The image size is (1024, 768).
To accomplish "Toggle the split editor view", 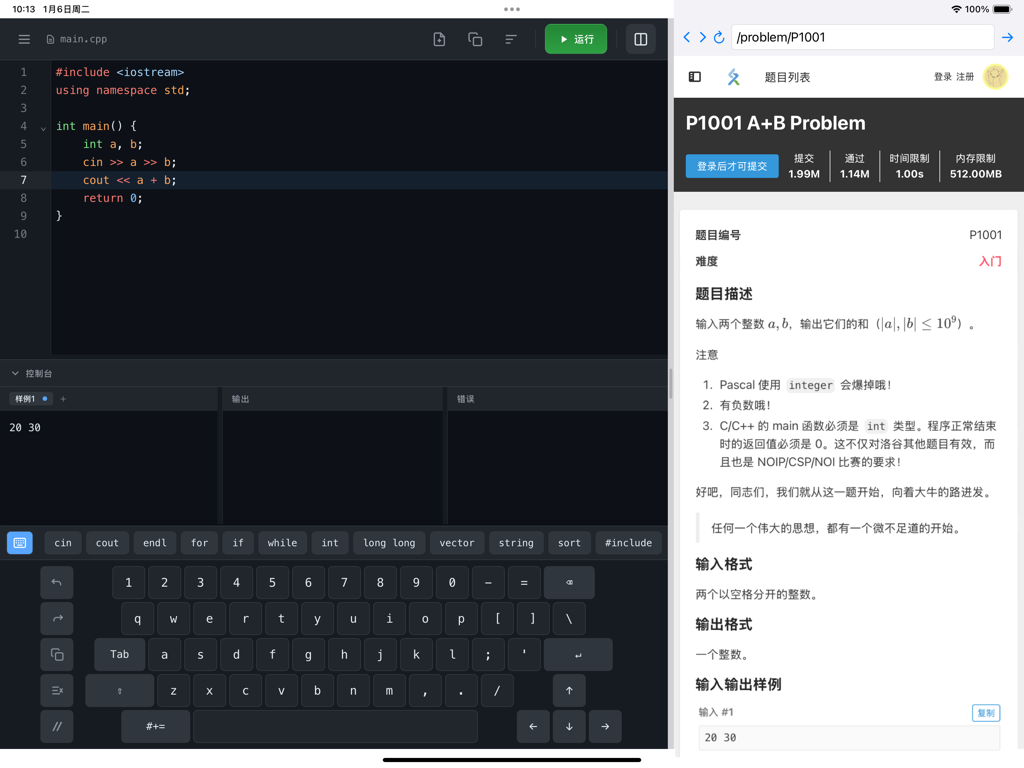I will (640, 40).
